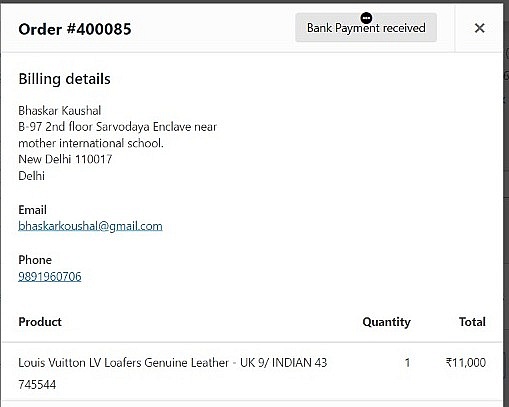Click the Total column header

click(472, 322)
